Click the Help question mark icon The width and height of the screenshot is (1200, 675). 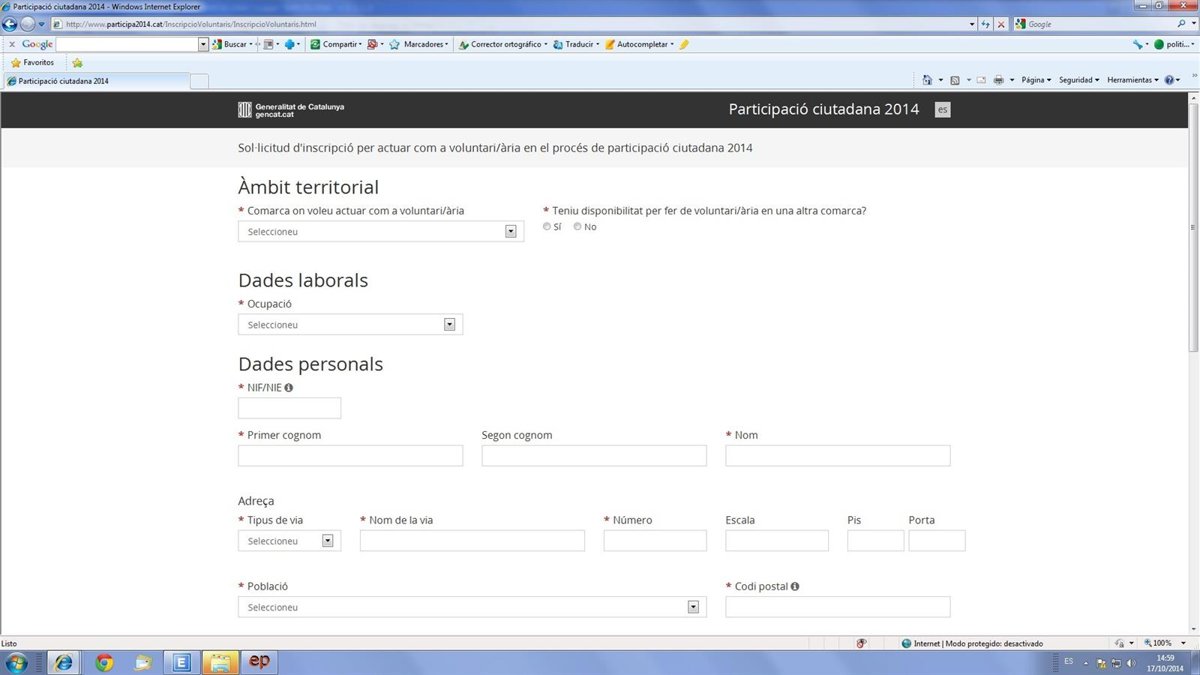coord(1170,80)
